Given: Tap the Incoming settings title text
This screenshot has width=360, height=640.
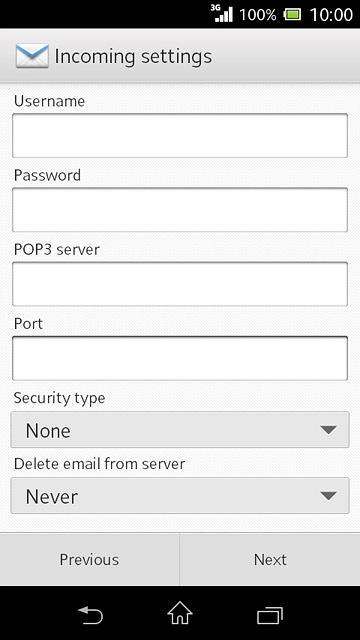Looking at the screenshot, I should pos(133,57).
